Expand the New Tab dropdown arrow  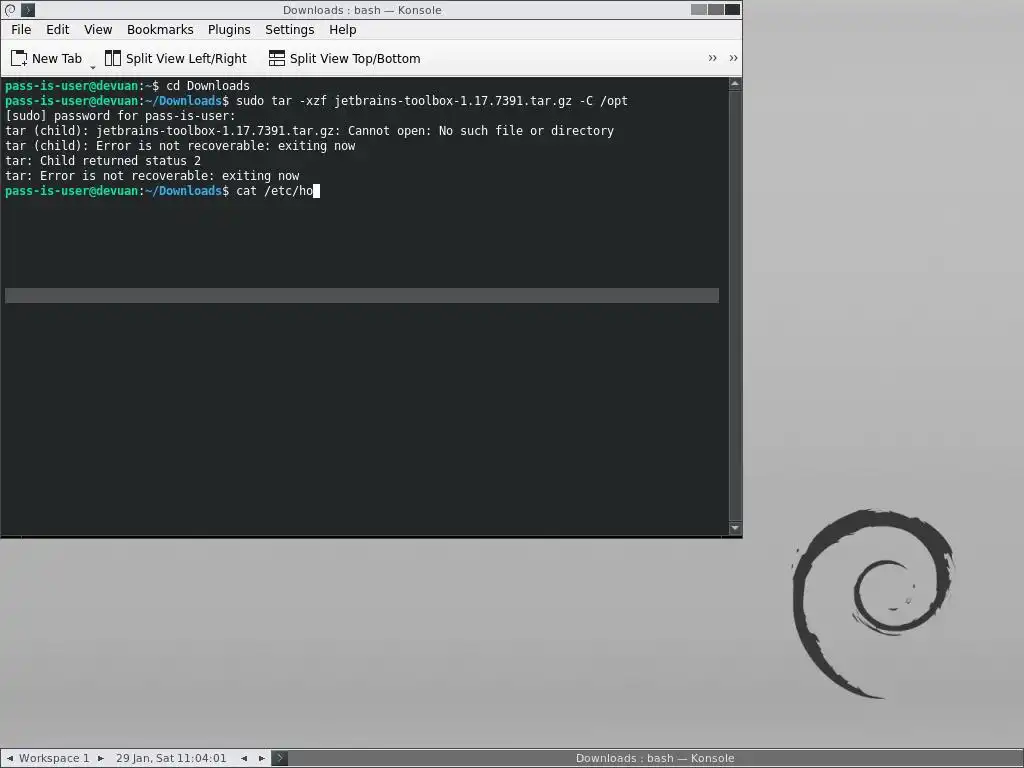(x=93, y=66)
